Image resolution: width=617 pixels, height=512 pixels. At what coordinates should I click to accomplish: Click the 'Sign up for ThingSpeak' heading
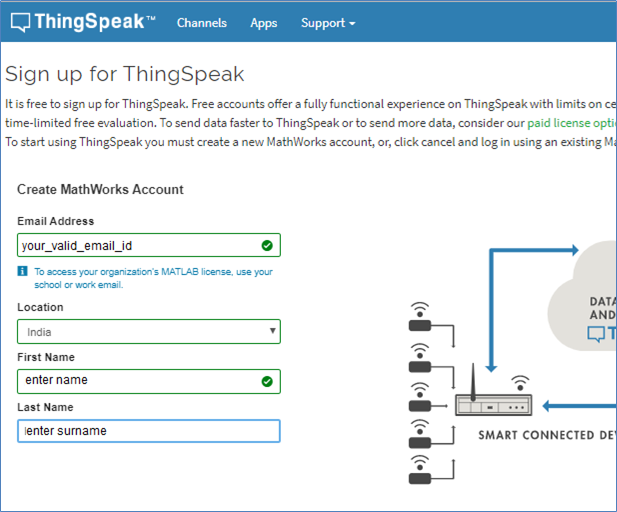tap(125, 74)
